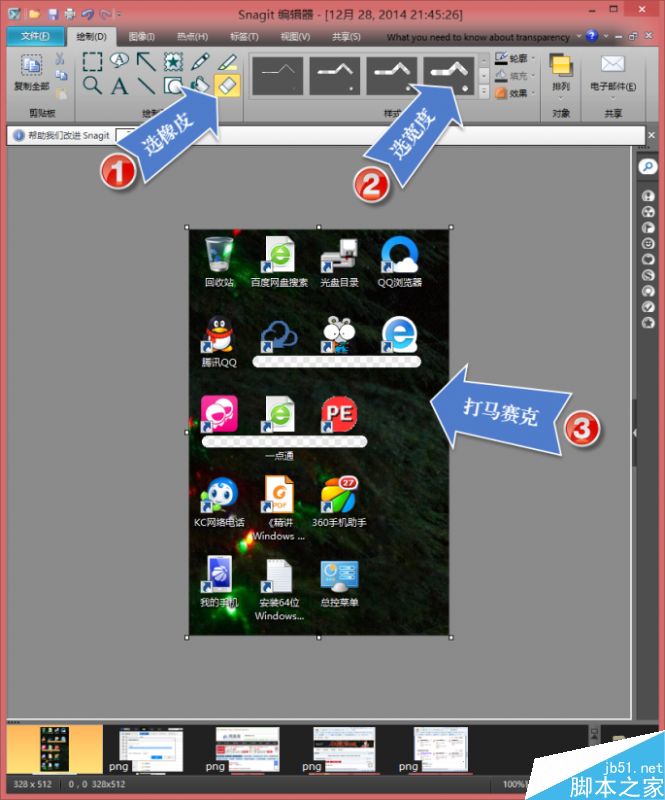665x800 pixels.
Task: Close the Snagit improvement info bar
Action: tap(652, 135)
